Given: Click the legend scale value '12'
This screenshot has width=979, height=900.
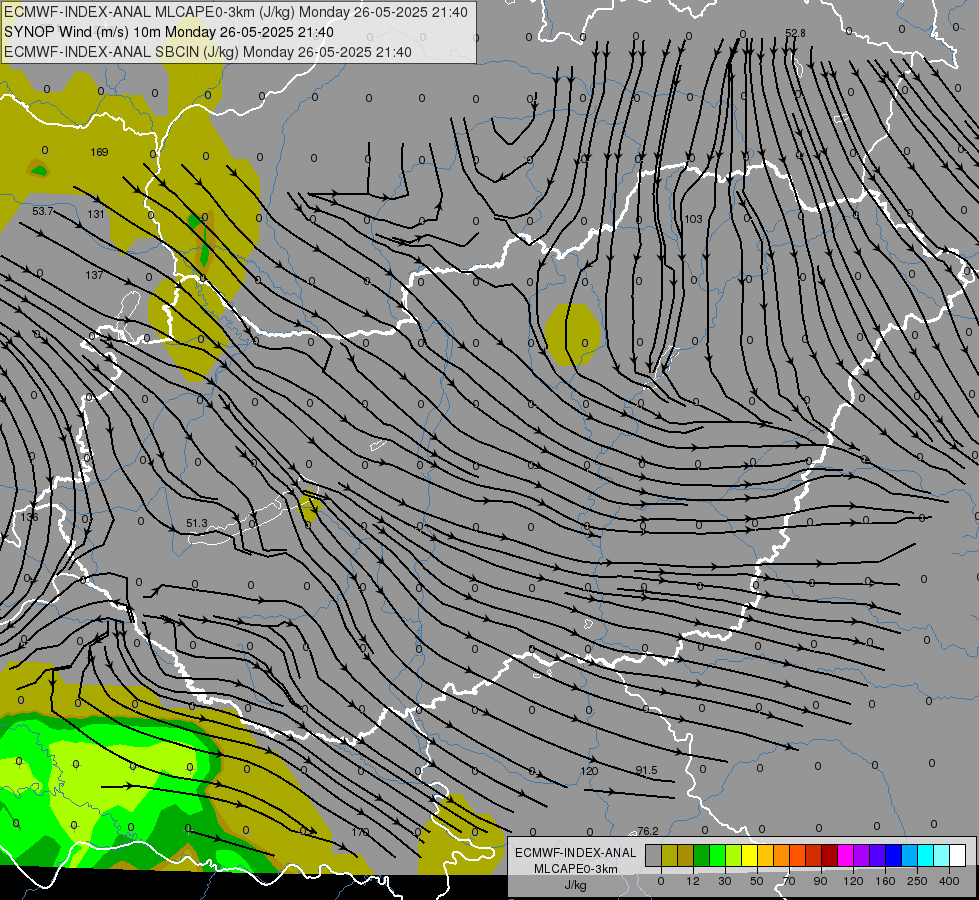Looking at the screenshot, I should tap(693, 881).
